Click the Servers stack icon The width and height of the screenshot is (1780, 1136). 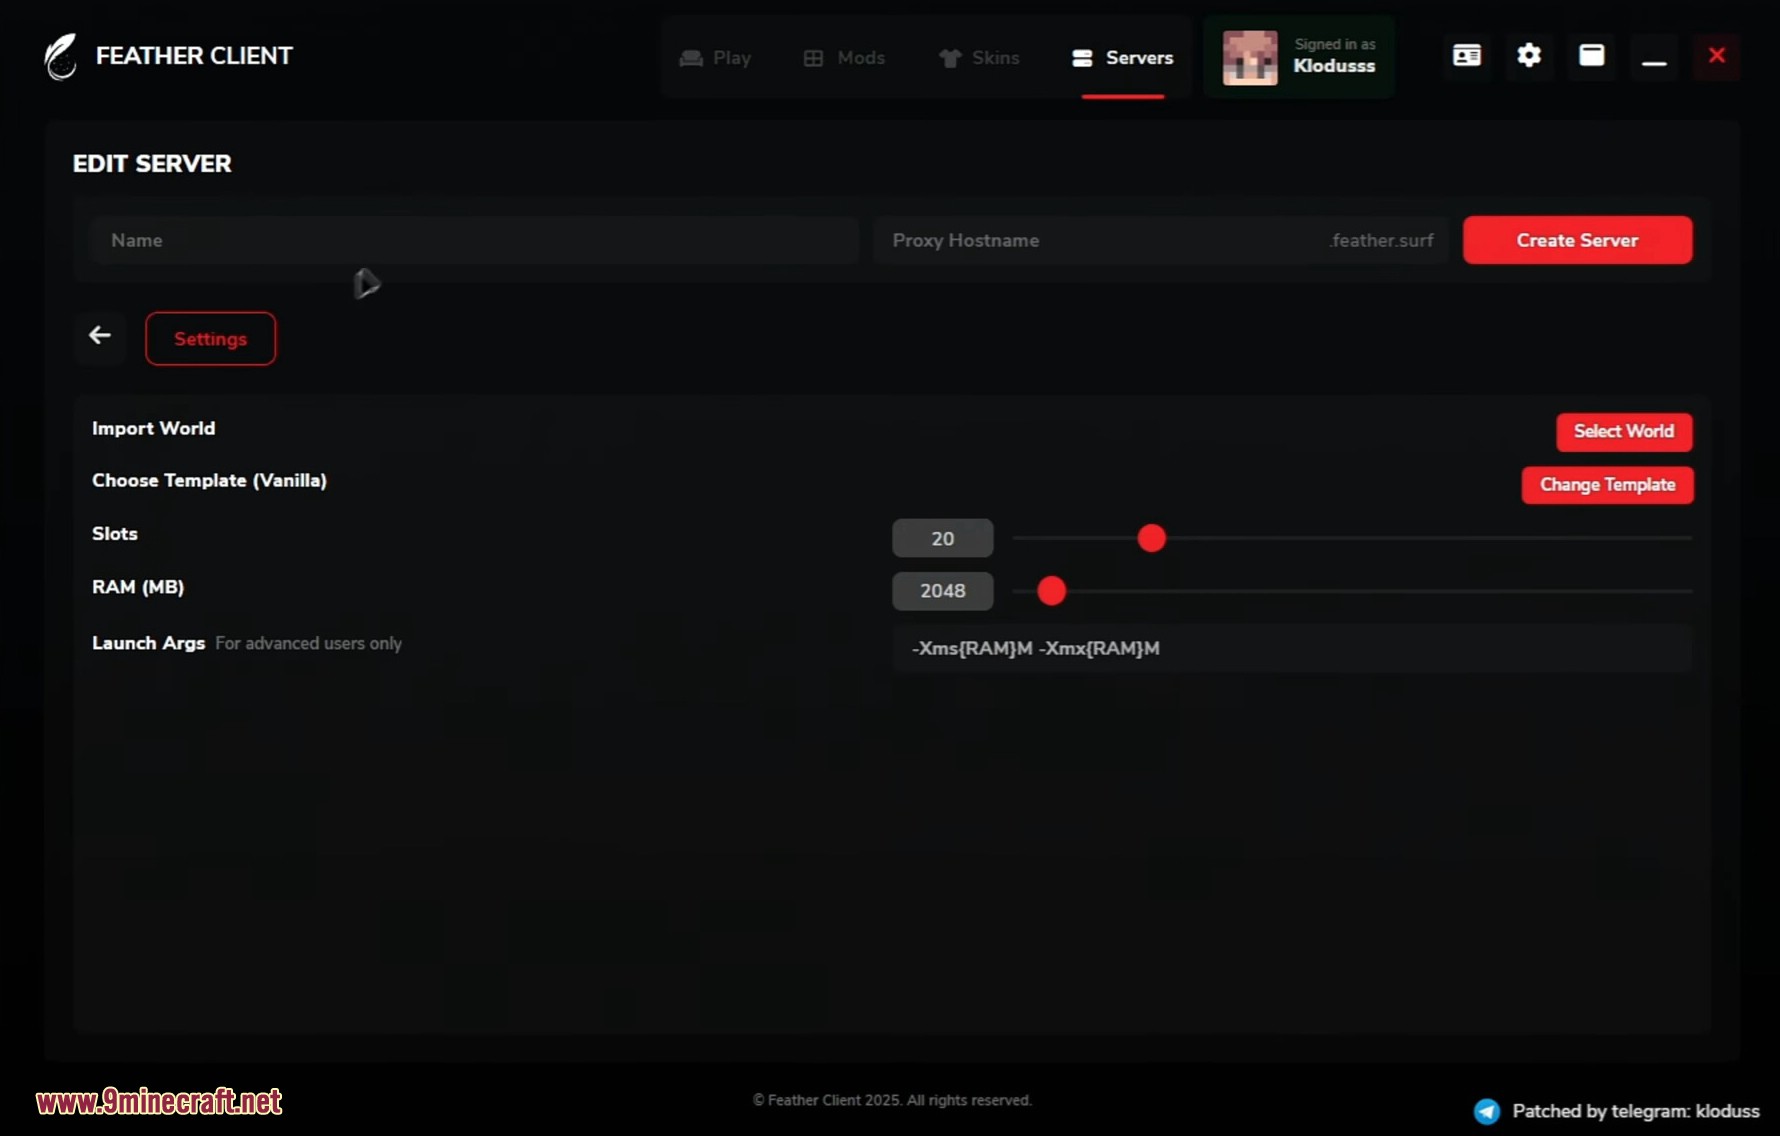(1085, 57)
